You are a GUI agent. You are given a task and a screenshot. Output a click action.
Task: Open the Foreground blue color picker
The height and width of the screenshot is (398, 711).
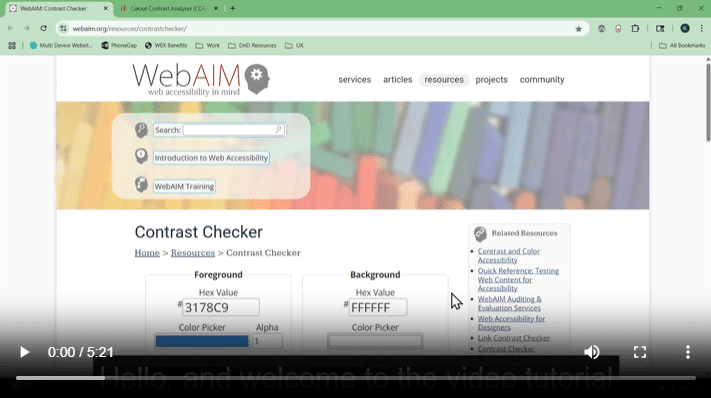[202, 341]
